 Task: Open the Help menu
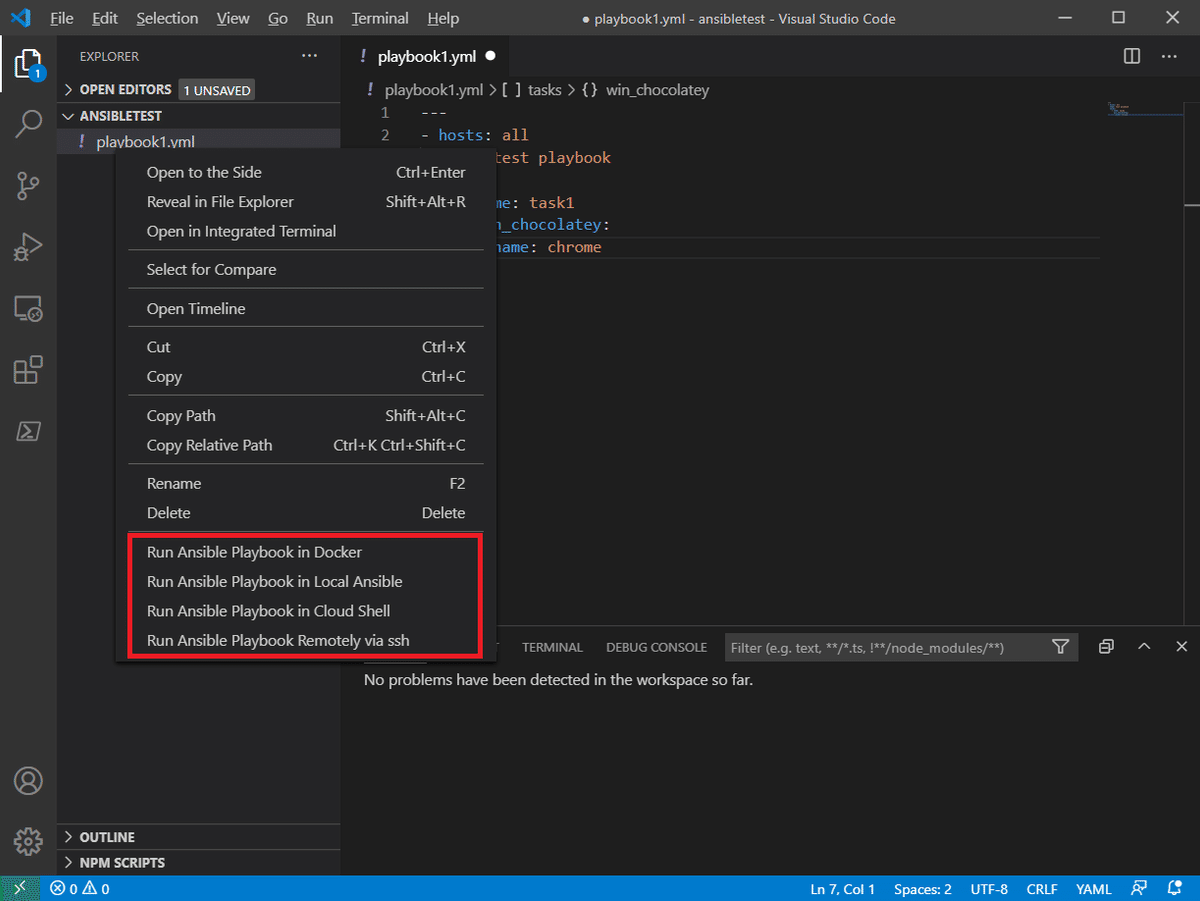pos(443,18)
